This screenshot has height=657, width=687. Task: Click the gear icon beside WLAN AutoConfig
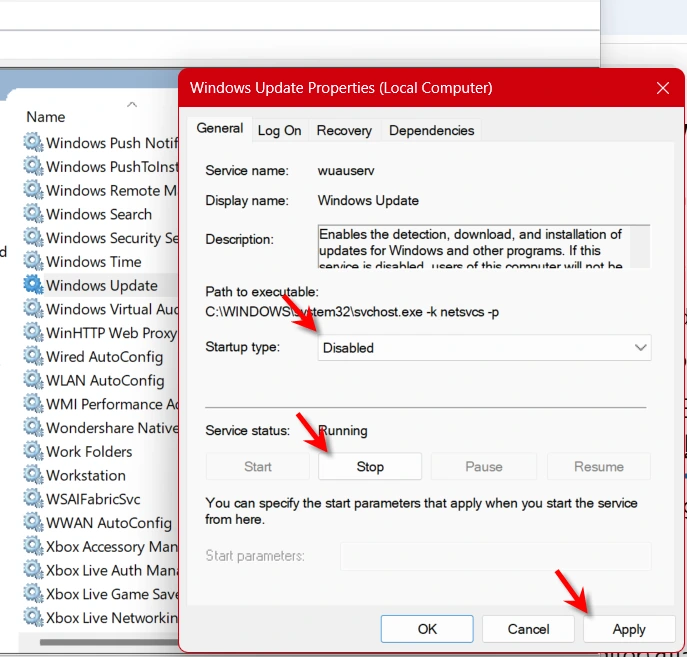33,379
